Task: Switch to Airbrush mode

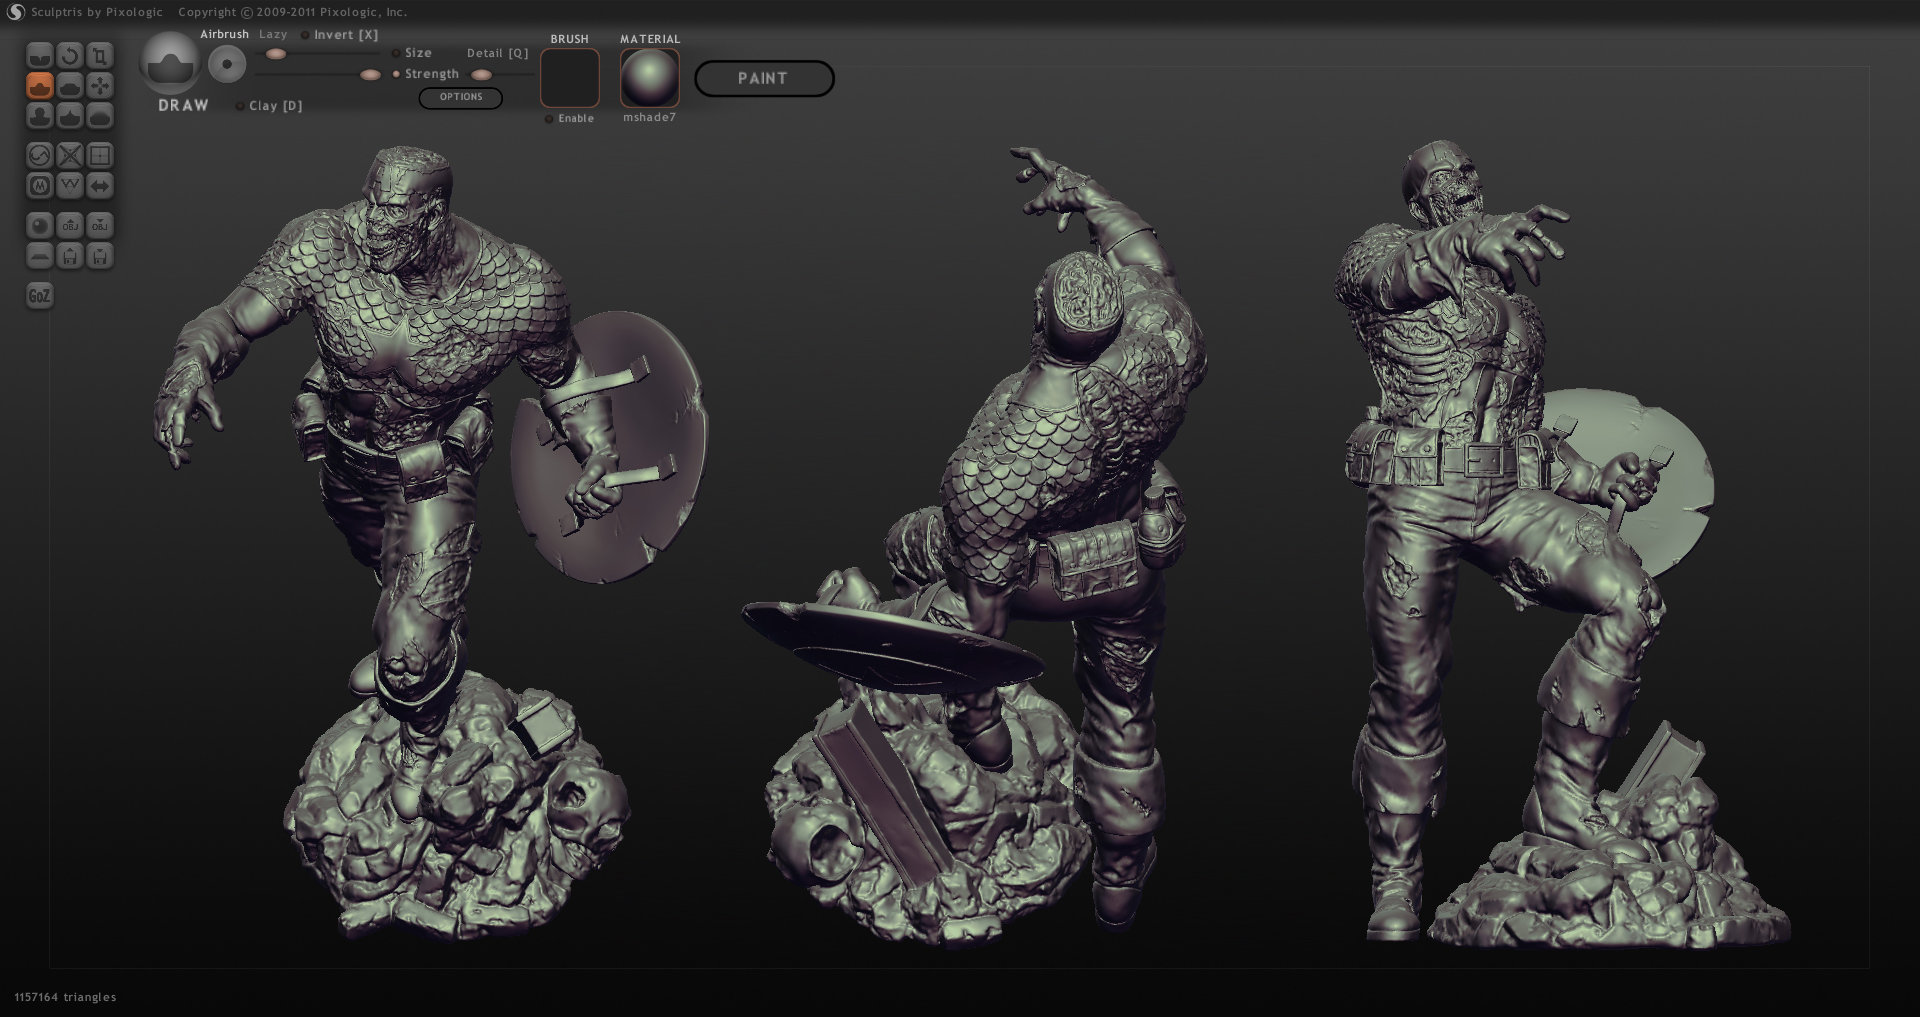Action: click(x=225, y=33)
